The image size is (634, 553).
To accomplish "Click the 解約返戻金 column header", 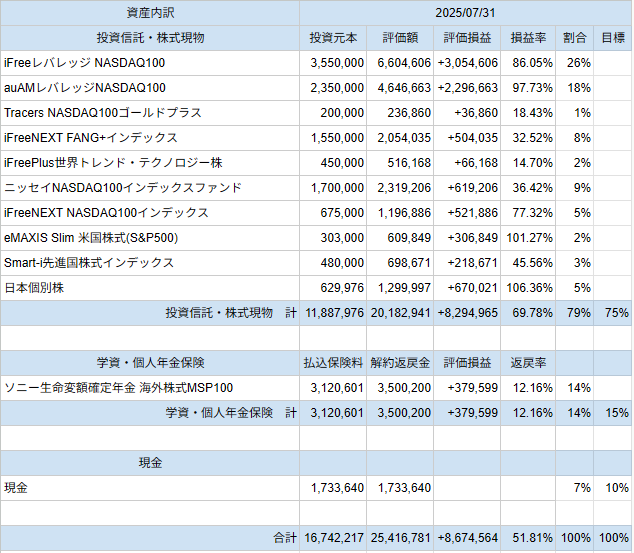I will (x=400, y=363).
